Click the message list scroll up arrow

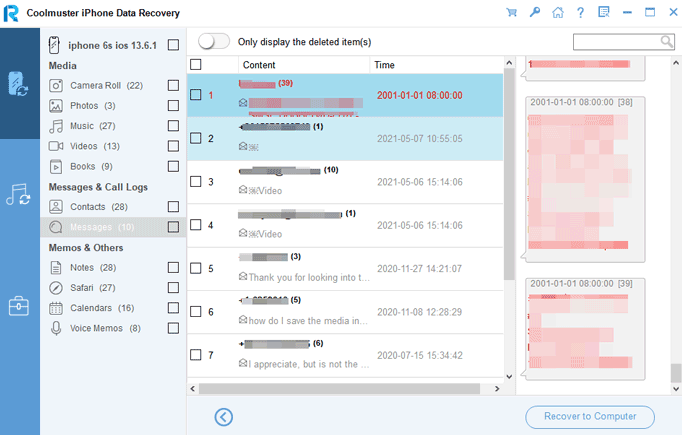point(509,64)
